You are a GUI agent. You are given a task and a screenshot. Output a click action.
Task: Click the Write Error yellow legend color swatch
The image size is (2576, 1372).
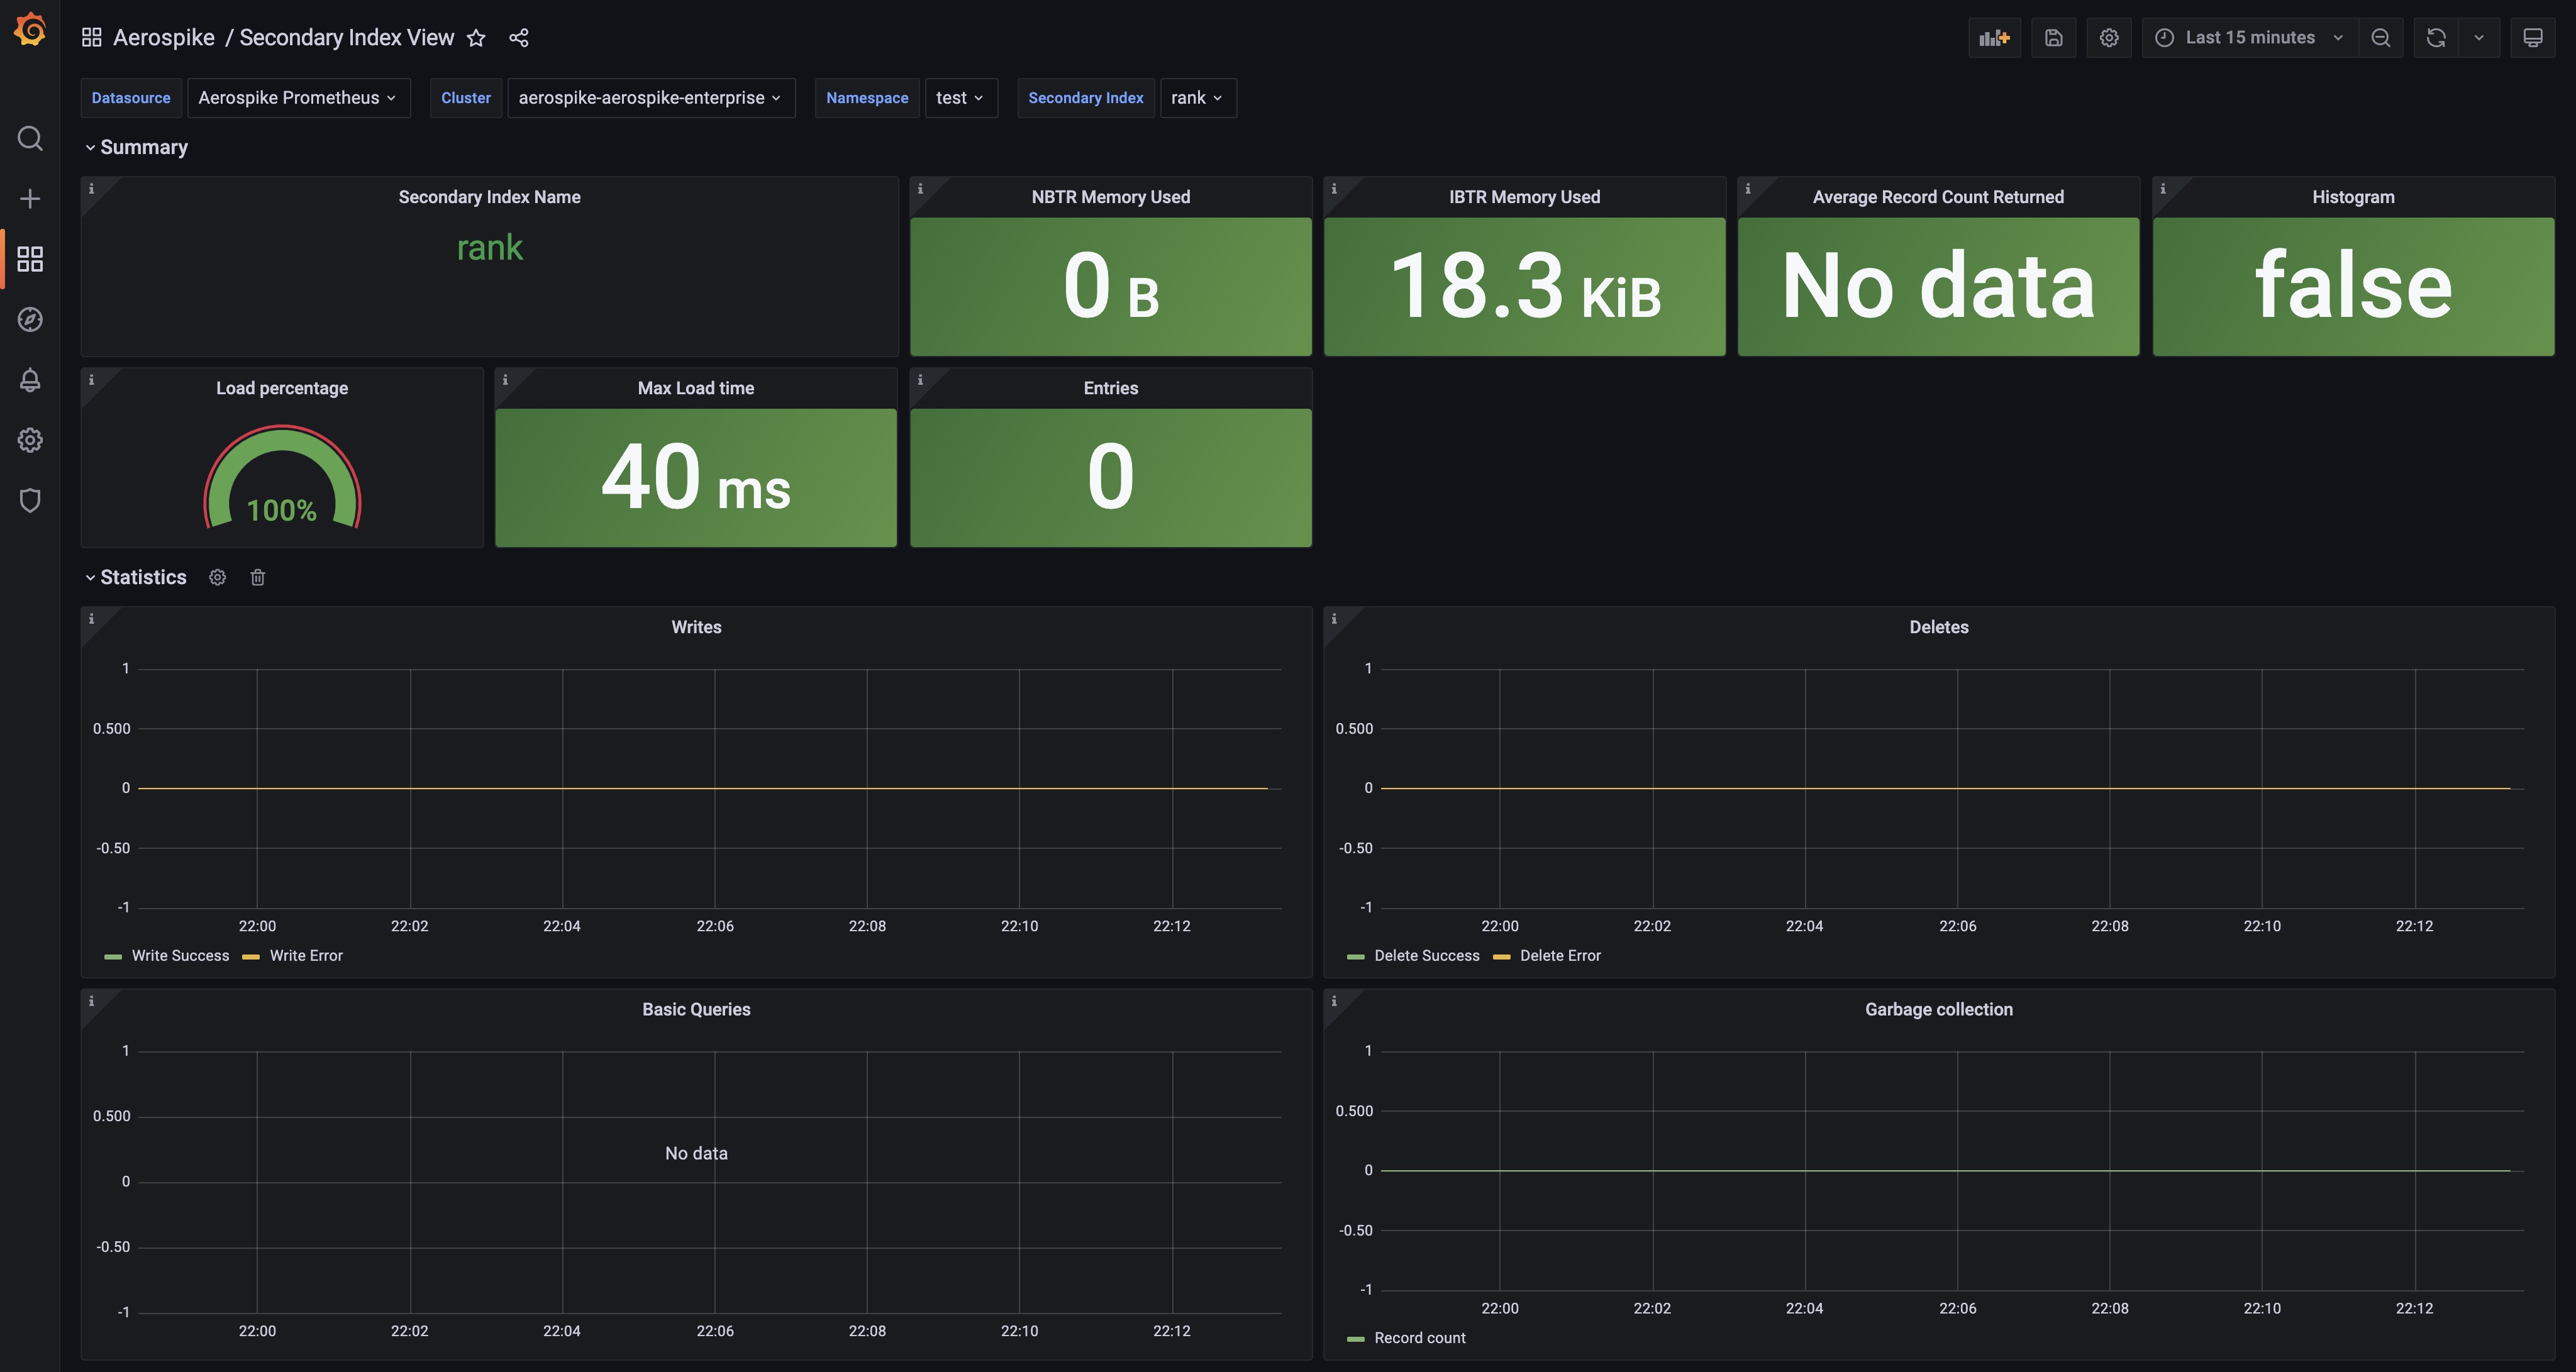pos(251,957)
